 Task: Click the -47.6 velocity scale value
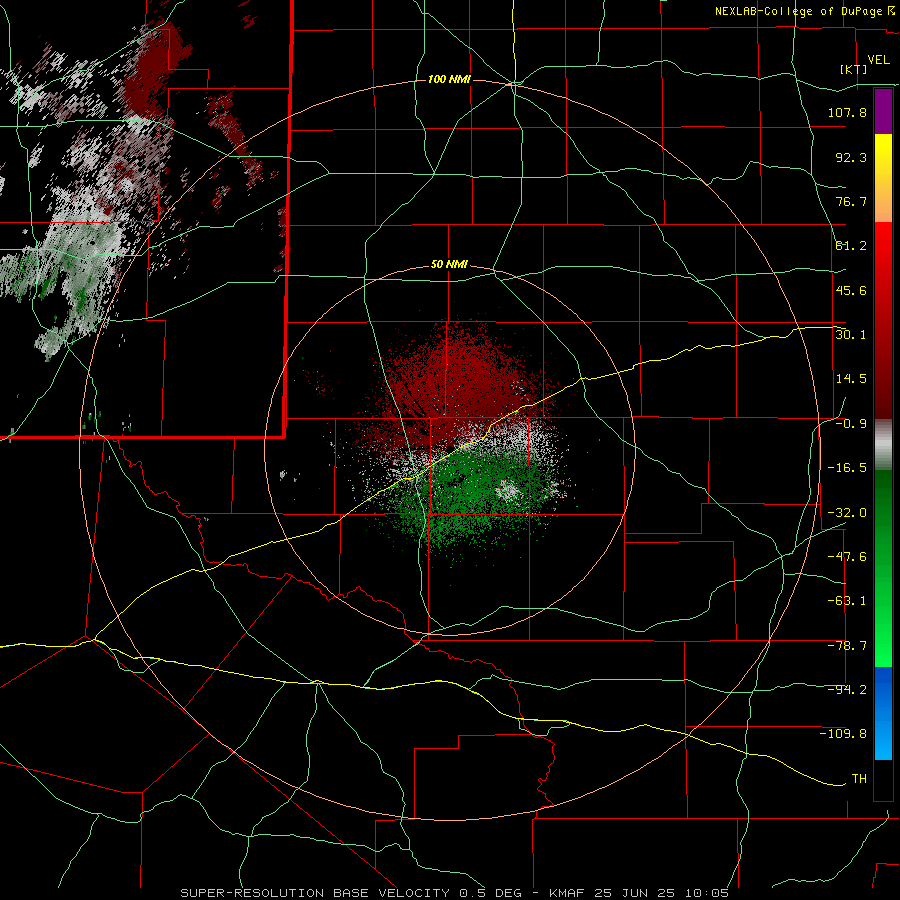(x=847, y=557)
